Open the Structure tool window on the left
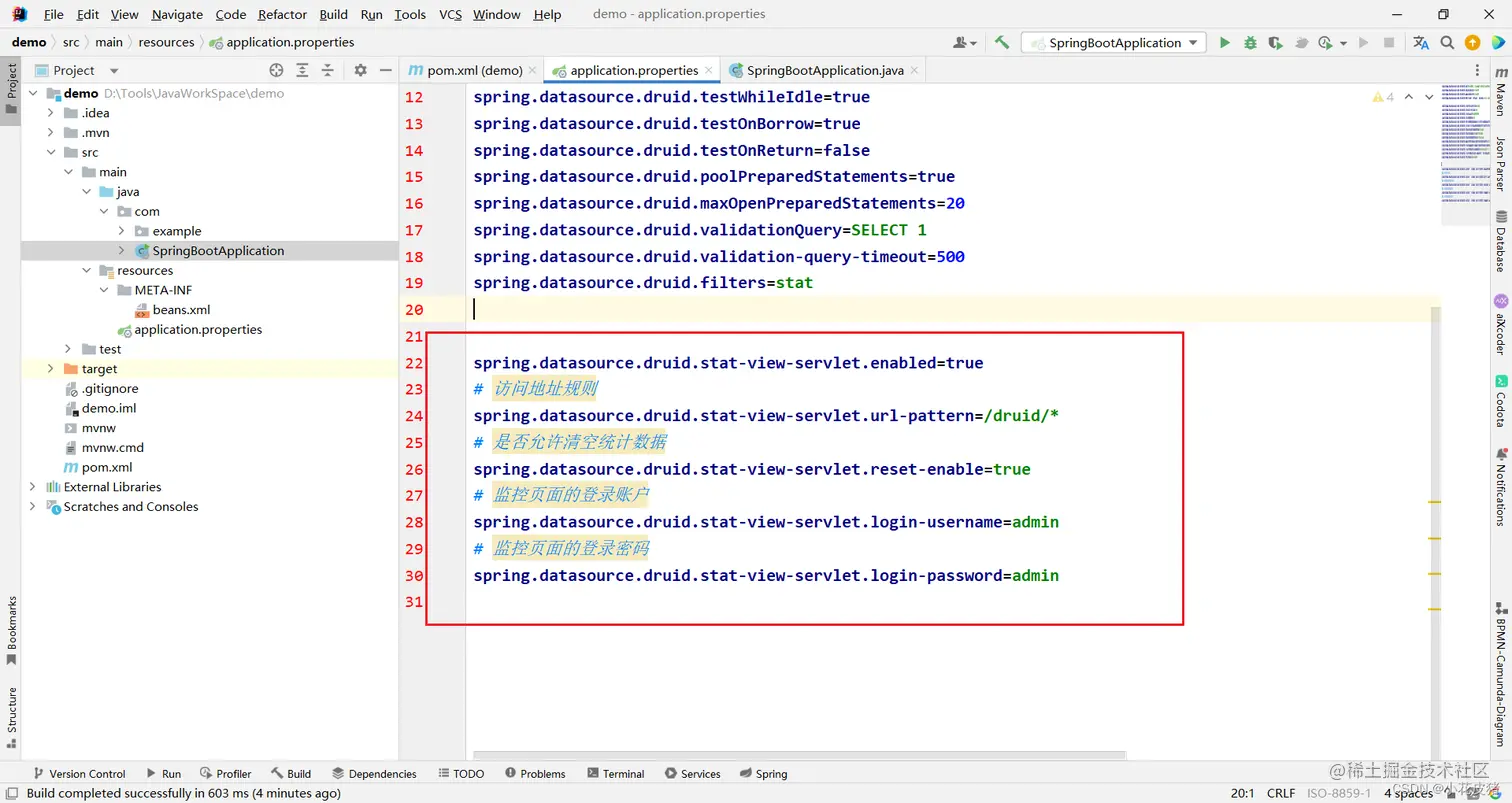The height and width of the screenshot is (803, 1512). 12,717
